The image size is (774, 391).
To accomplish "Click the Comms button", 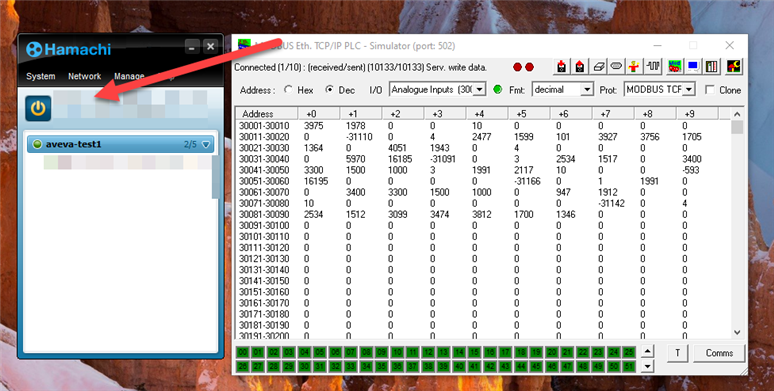I will (x=719, y=352).
